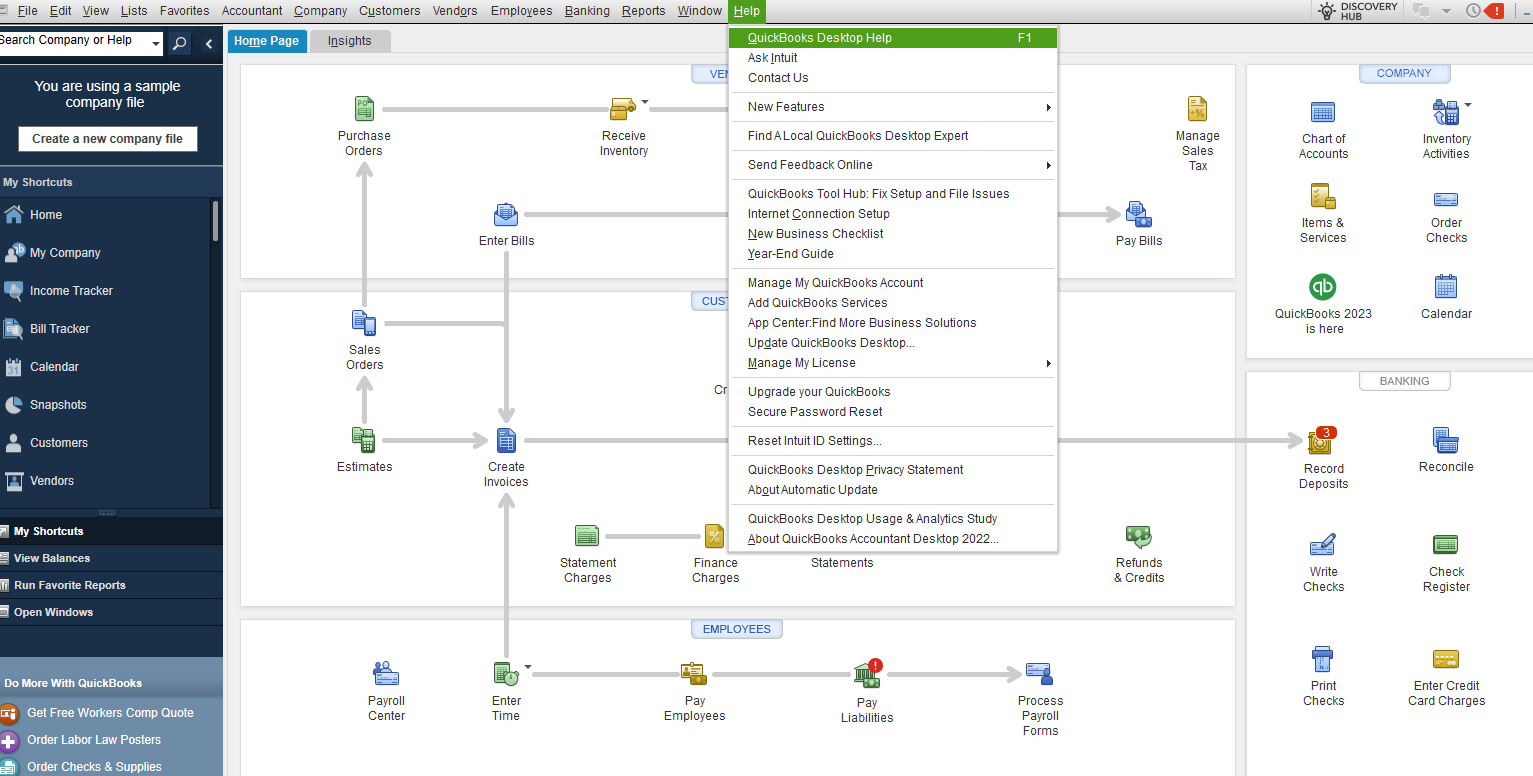Click the Finance Charges icon
The width and height of the screenshot is (1533, 776).
(x=714, y=536)
